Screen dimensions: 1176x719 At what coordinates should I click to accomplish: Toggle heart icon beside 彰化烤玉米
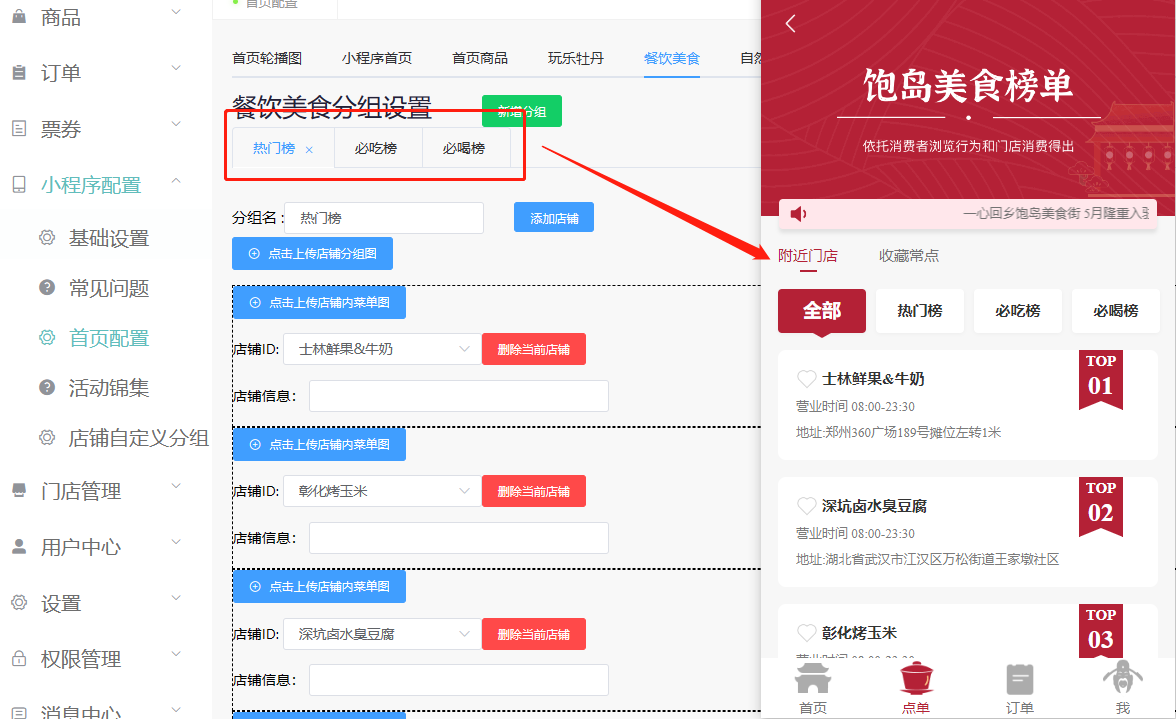tap(806, 633)
